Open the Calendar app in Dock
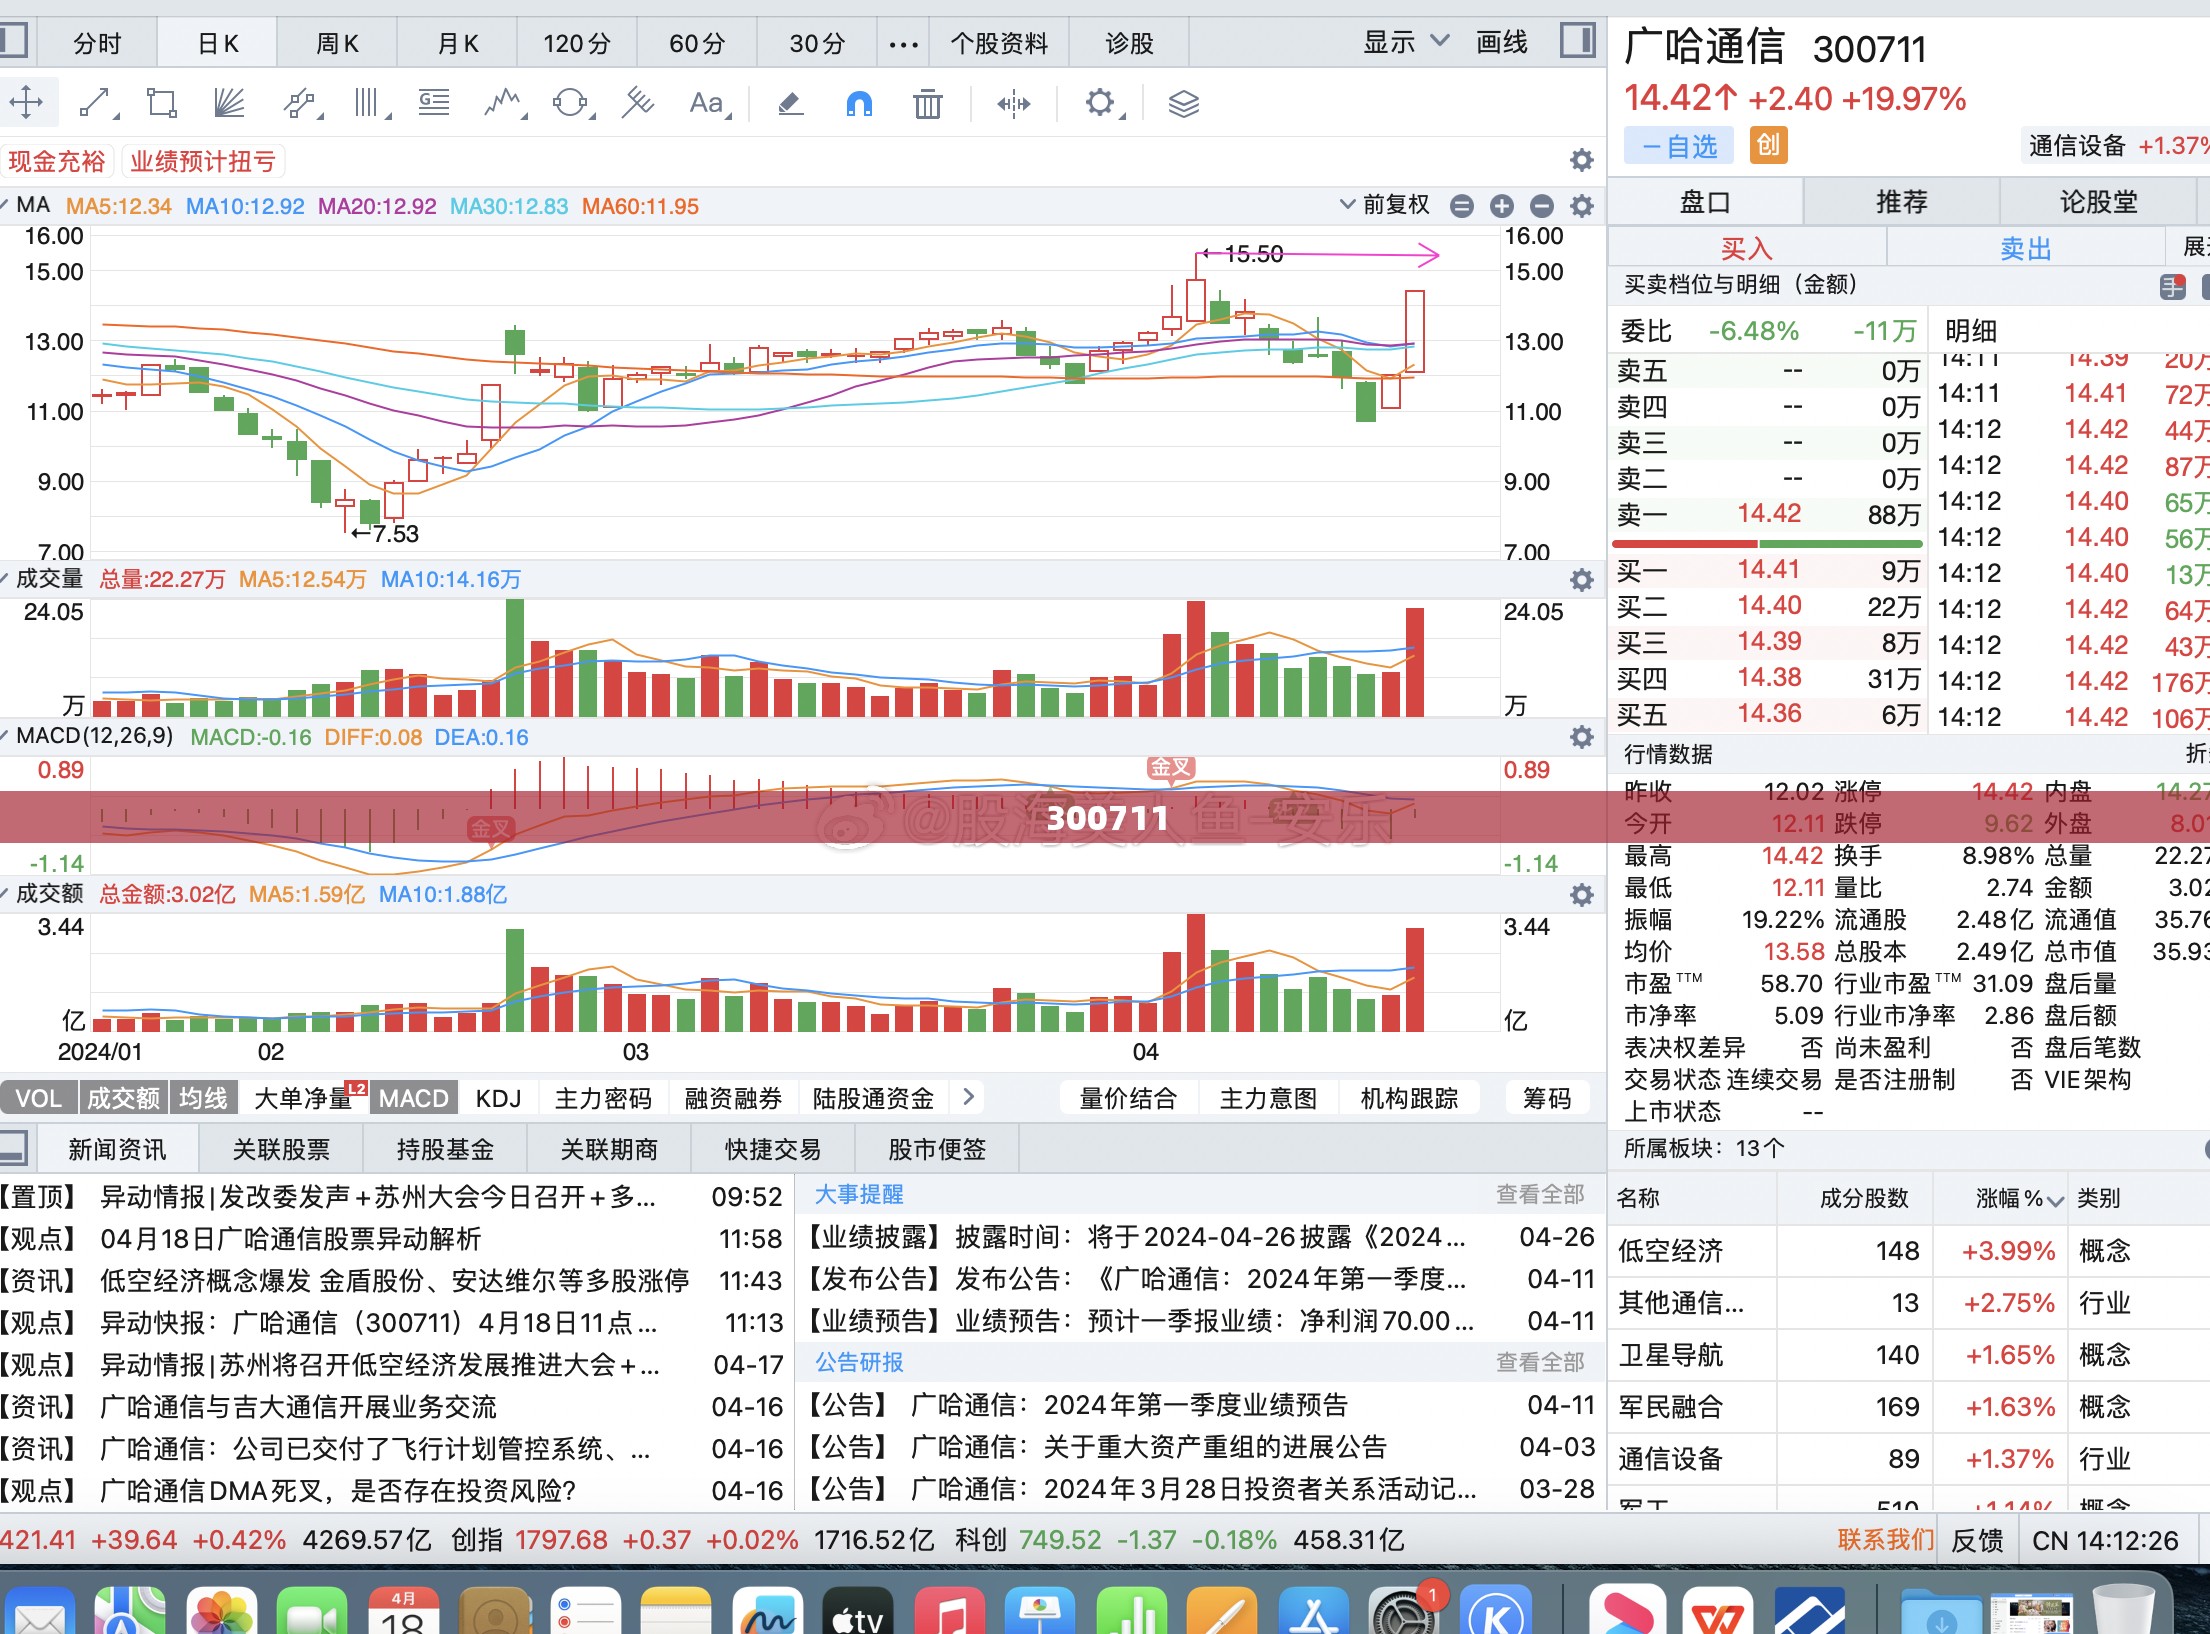Viewport: 2210px width, 1634px height. click(x=402, y=1612)
